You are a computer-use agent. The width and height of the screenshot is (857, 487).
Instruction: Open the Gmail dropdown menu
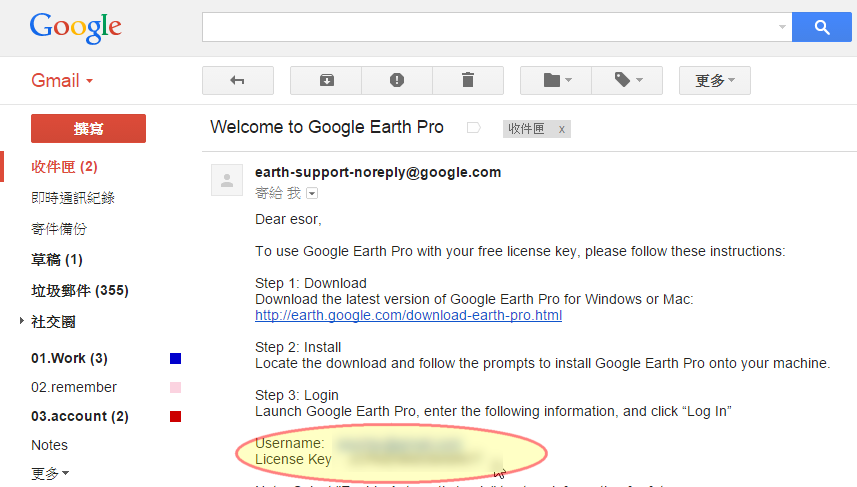coord(62,80)
